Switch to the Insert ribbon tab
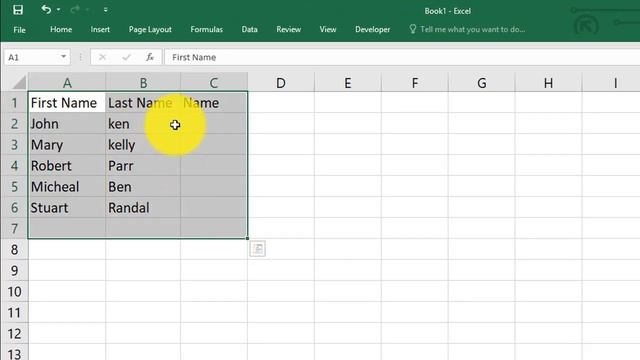640x360 pixels. pos(100,29)
